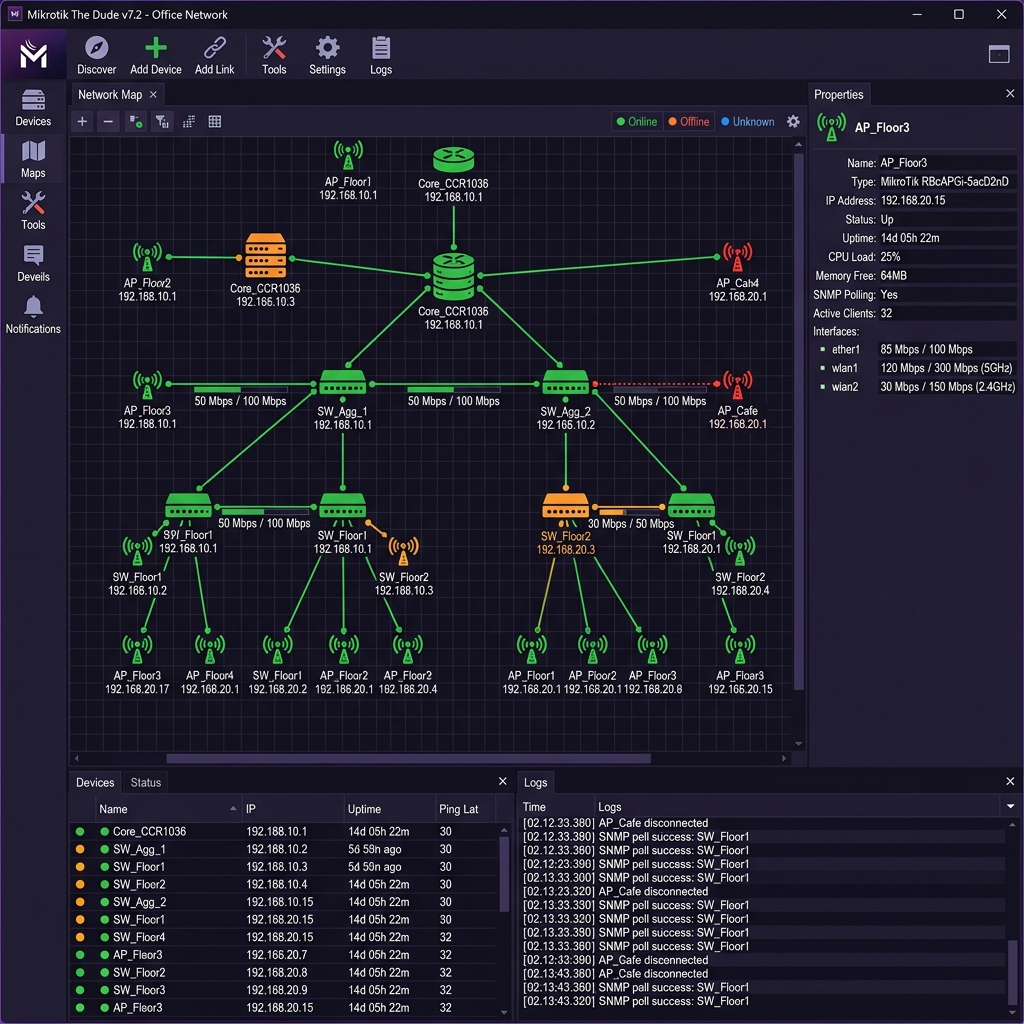Viewport: 1024px width, 1024px height.
Task: Click the Add Device plus icon
Action: point(155,56)
